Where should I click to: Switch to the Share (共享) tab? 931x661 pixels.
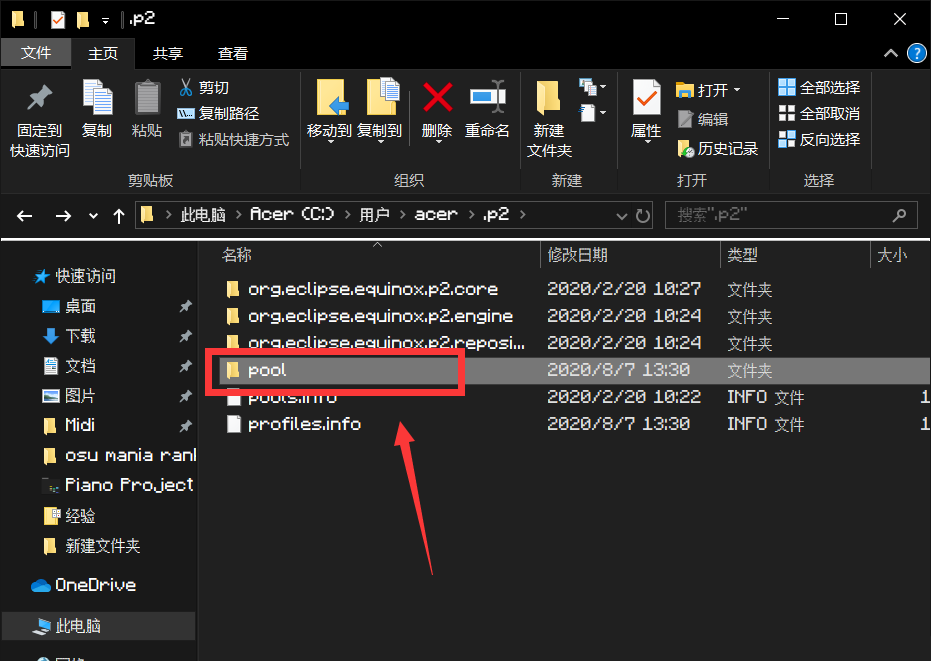(x=167, y=53)
